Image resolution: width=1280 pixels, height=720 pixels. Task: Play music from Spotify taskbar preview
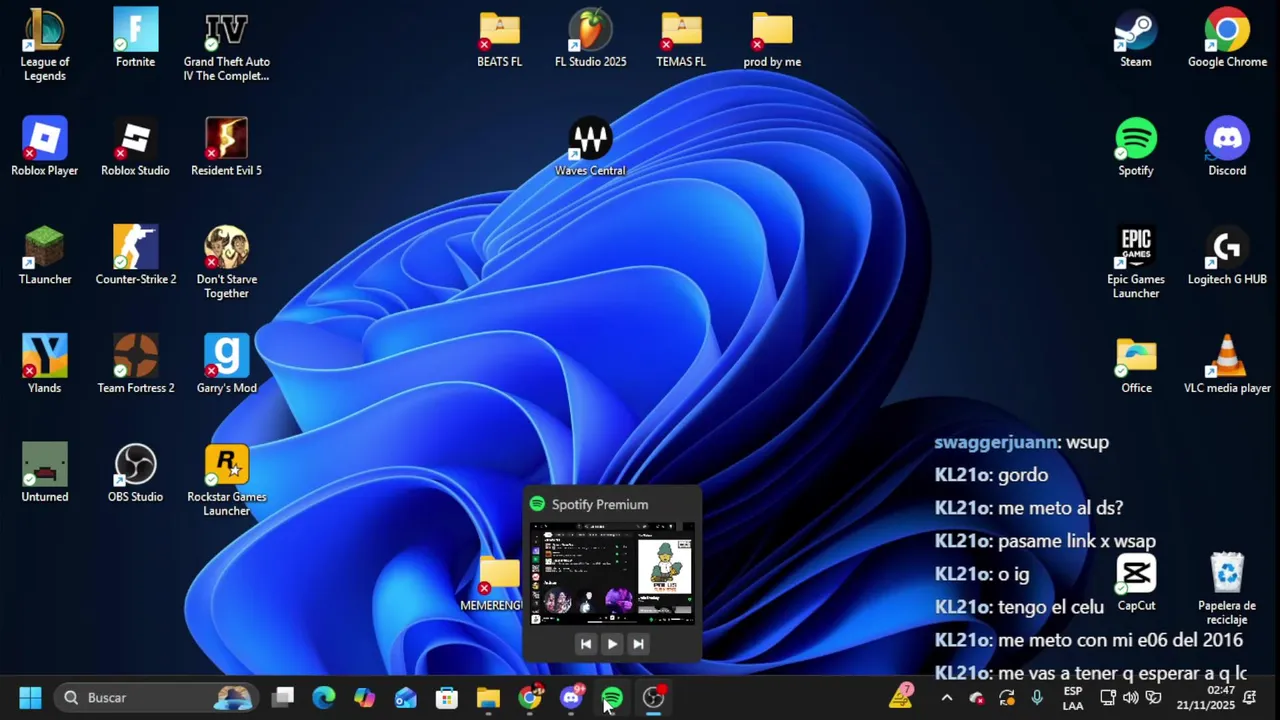click(x=612, y=644)
